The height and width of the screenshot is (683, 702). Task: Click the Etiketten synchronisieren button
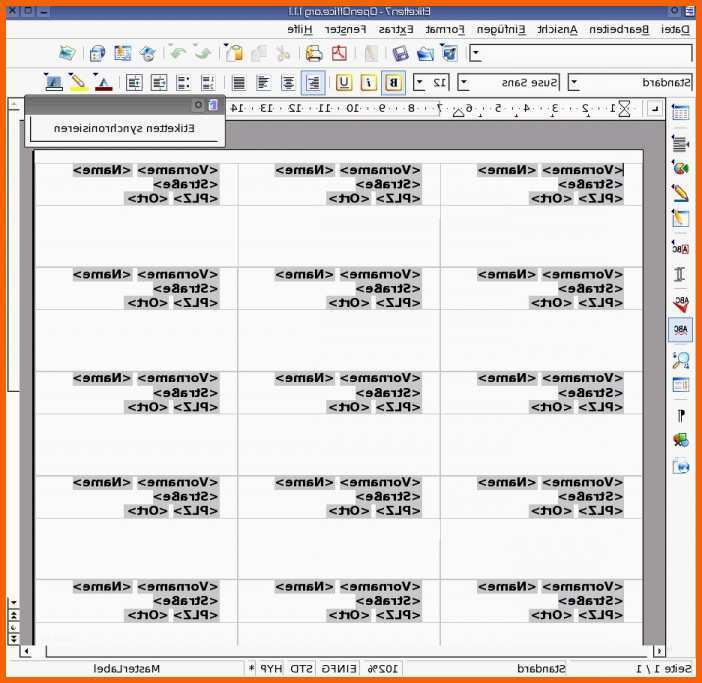click(124, 129)
